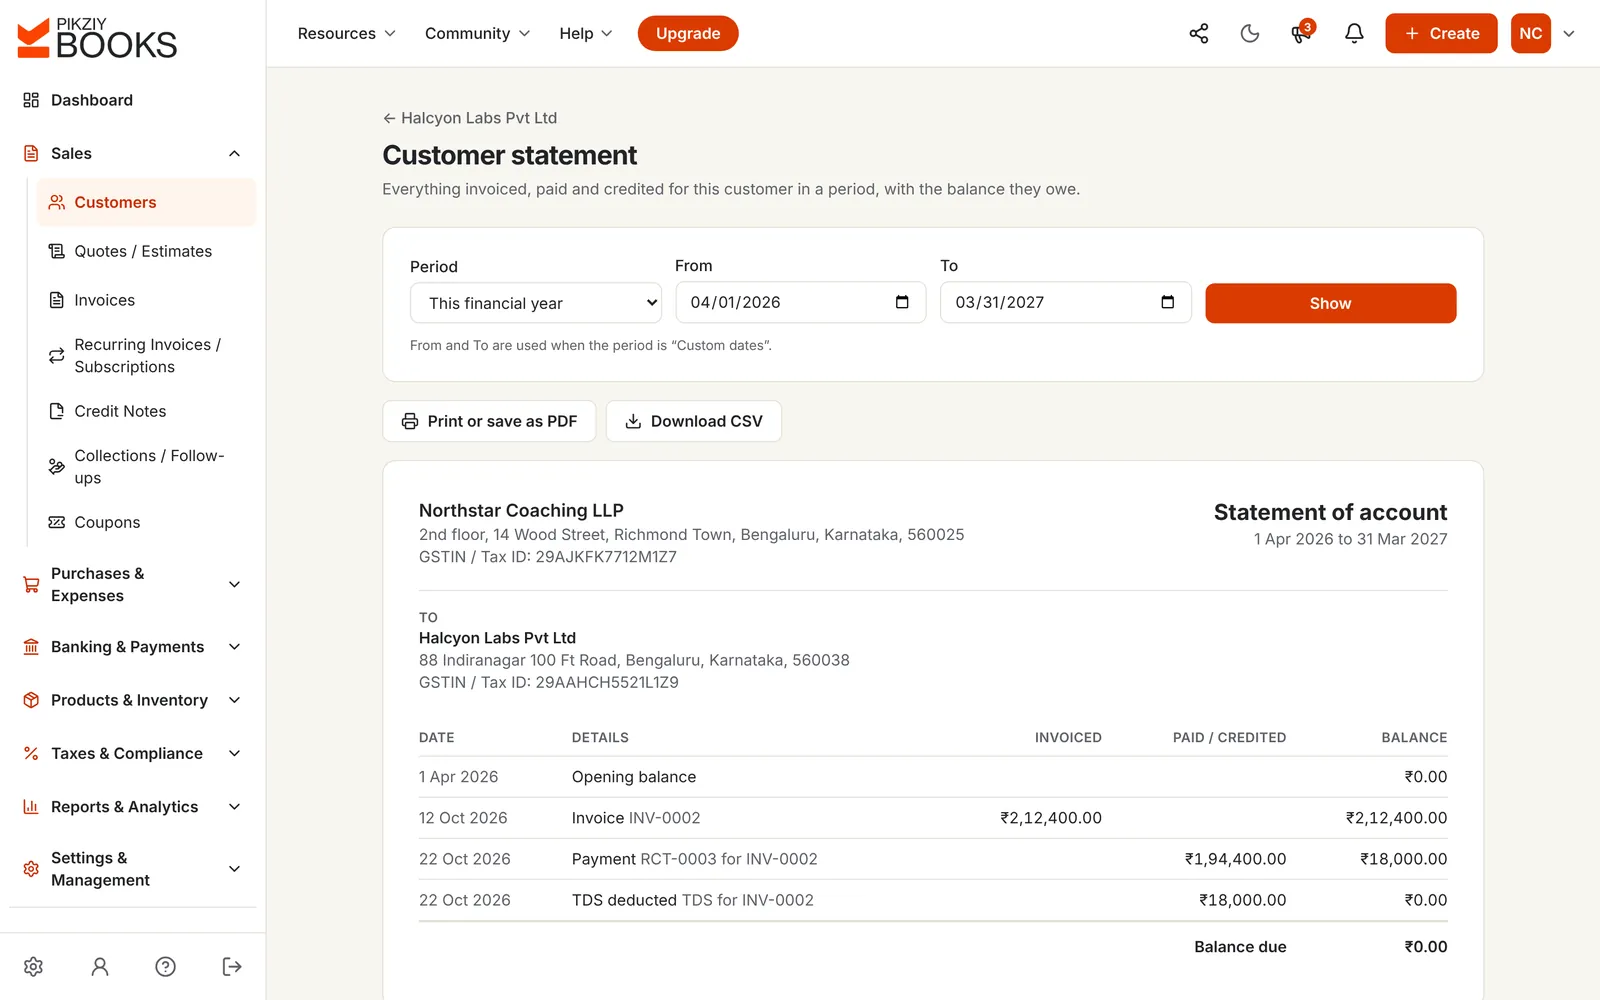This screenshot has width=1600, height=1000.
Task: Open the Resources dropdown menu
Action: pos(346,33)
